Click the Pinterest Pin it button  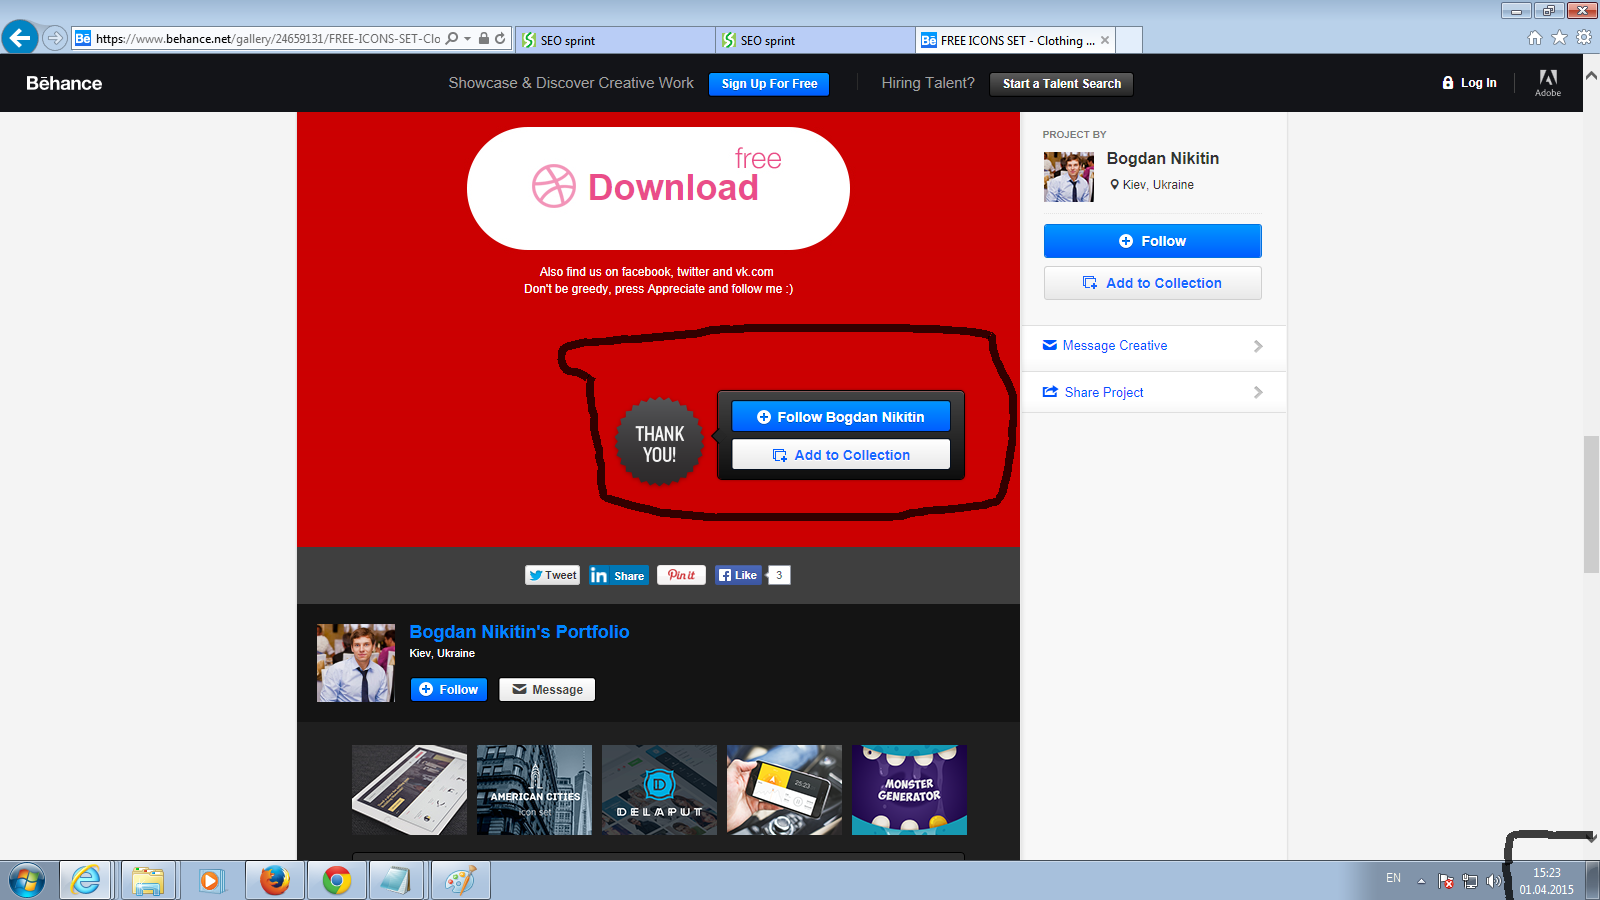(x=681, y=575)
